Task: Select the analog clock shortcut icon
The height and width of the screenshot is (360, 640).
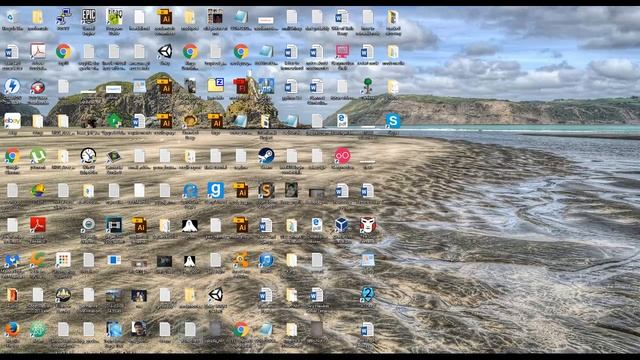Action: pos(88,156)
